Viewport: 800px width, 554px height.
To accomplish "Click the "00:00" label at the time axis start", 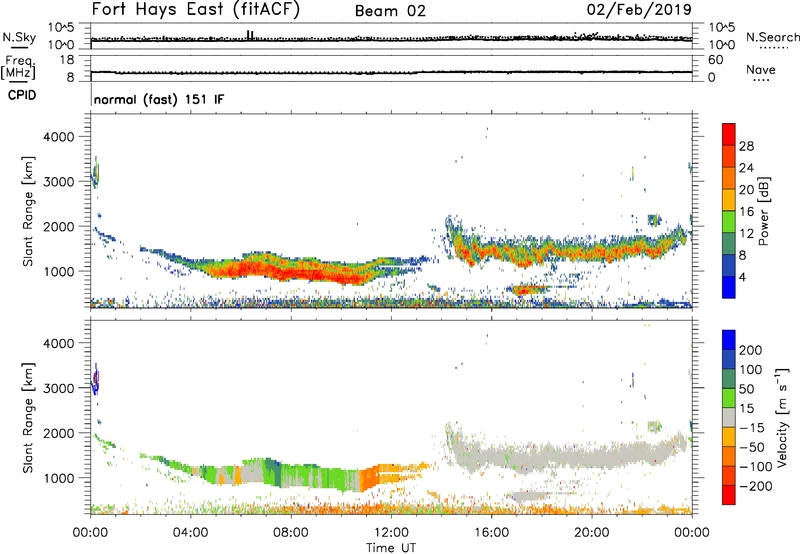I will pyautogui.click(x=90, y=533).
